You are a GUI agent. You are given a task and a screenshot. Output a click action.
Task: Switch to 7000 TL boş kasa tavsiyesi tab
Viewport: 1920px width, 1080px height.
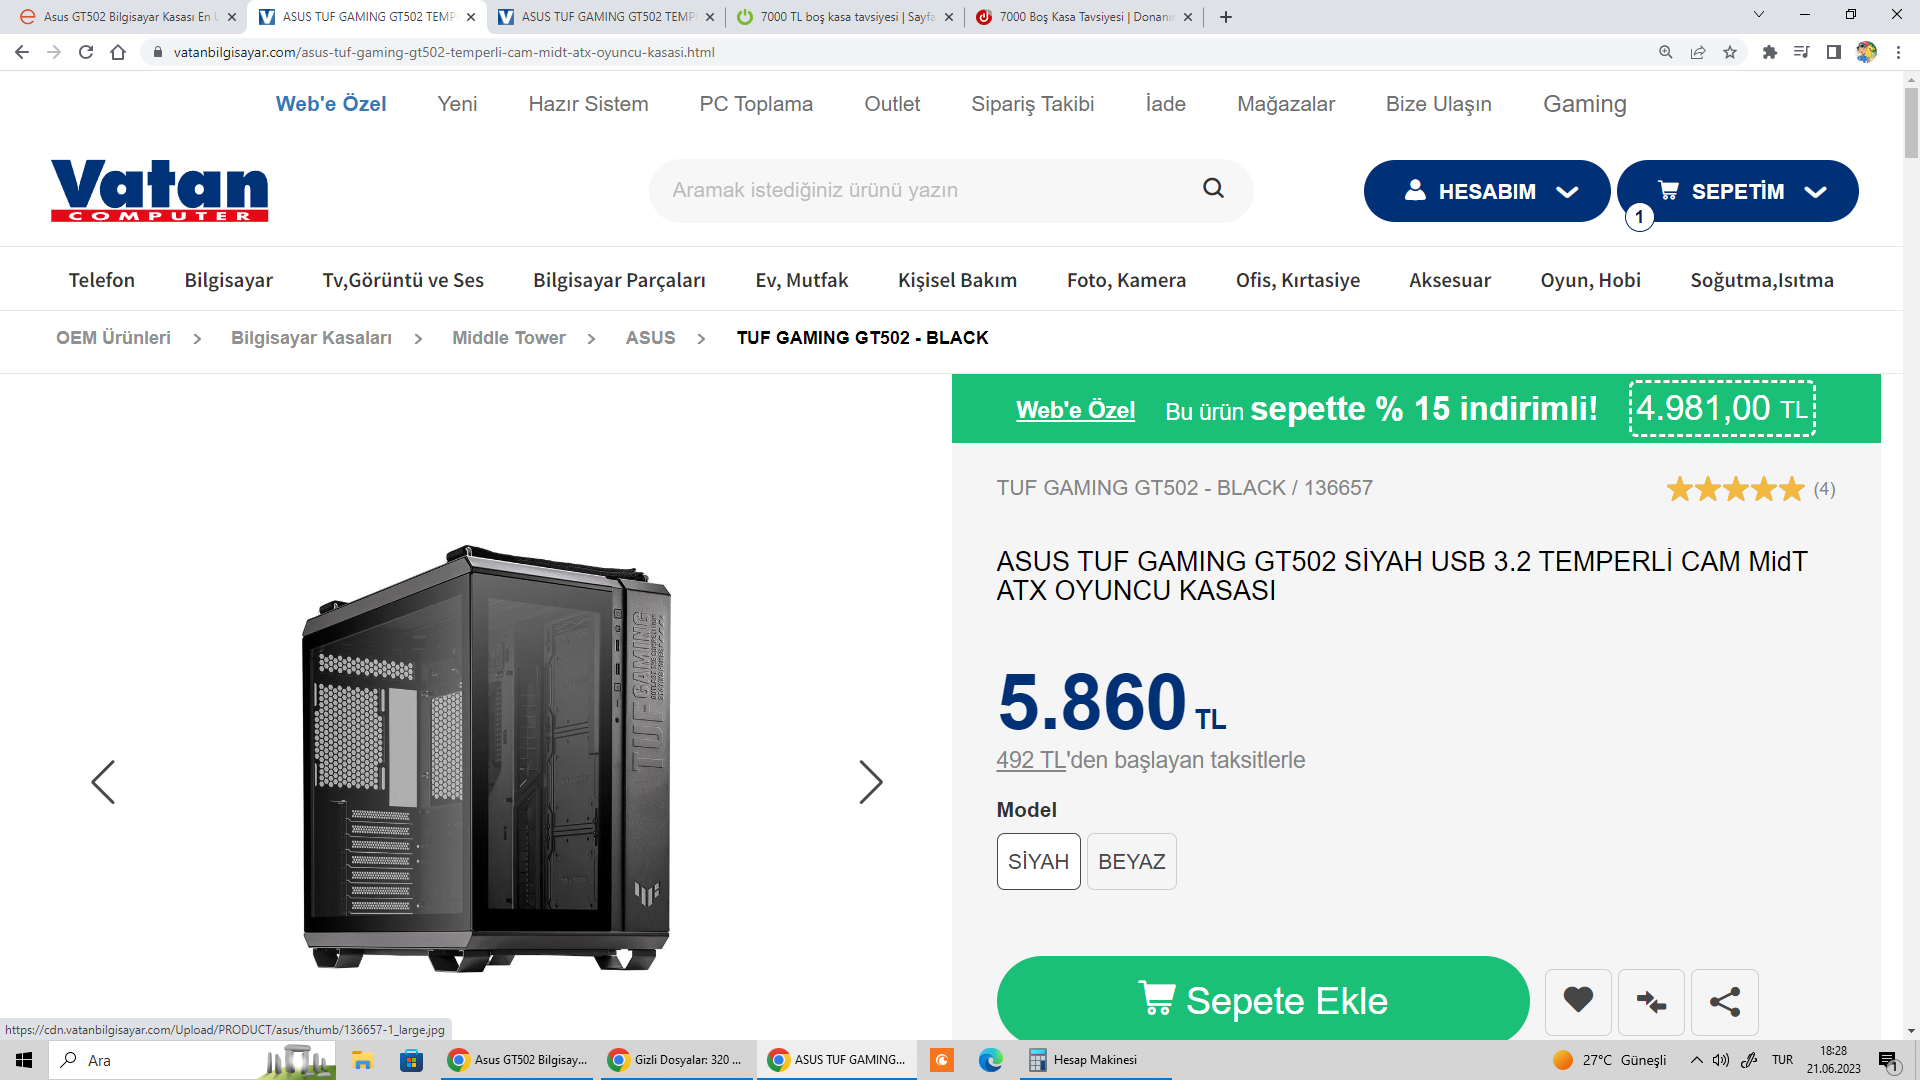pos(845,17)
